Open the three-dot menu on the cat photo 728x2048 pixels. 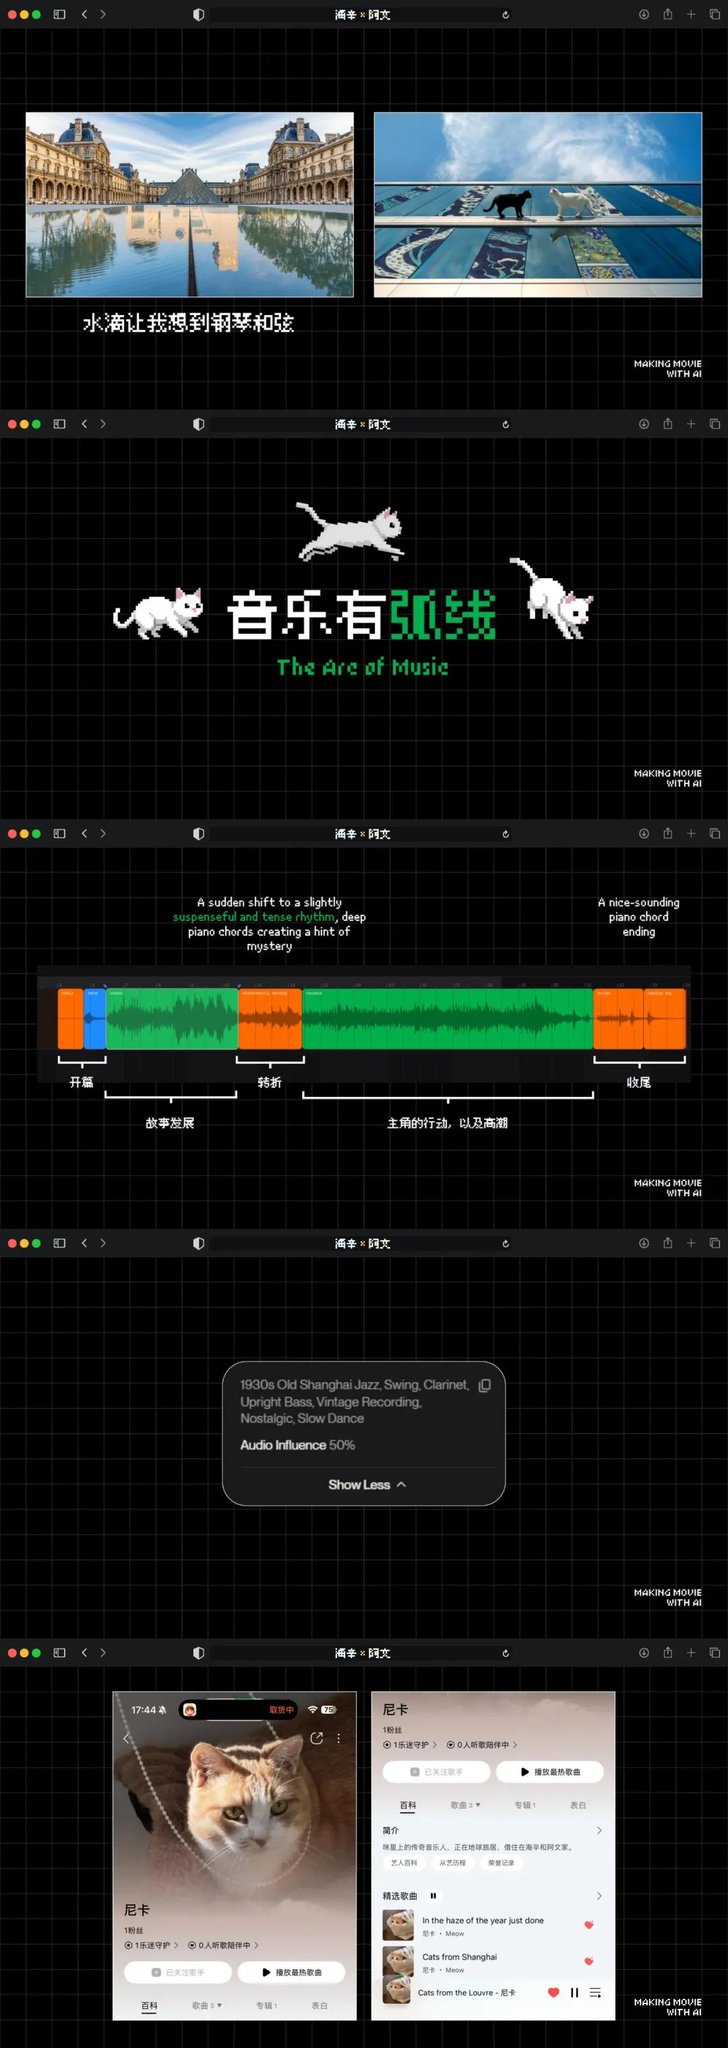point(339,1738)
